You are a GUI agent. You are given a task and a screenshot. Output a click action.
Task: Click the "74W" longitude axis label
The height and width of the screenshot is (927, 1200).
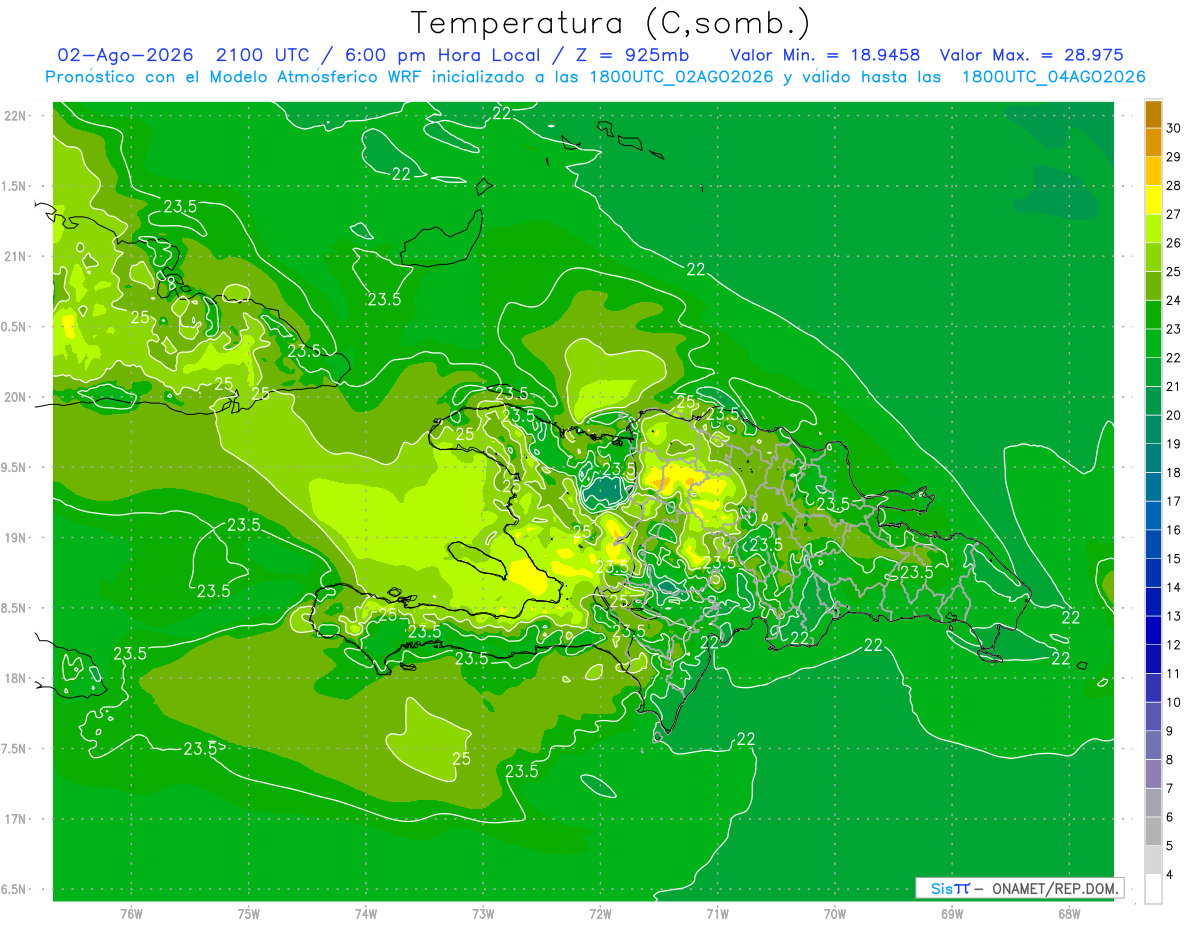click(366, 913)
